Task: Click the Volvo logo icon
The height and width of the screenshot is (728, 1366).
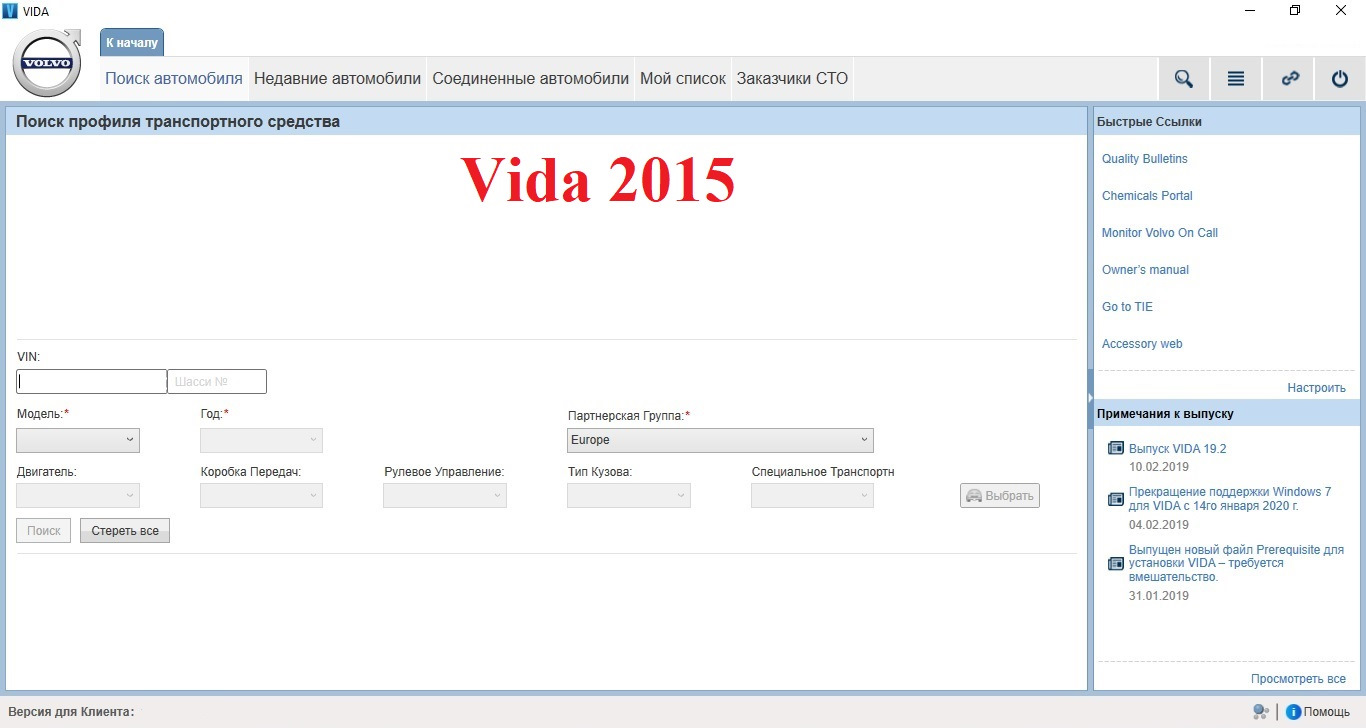Action: click(46, 63)
